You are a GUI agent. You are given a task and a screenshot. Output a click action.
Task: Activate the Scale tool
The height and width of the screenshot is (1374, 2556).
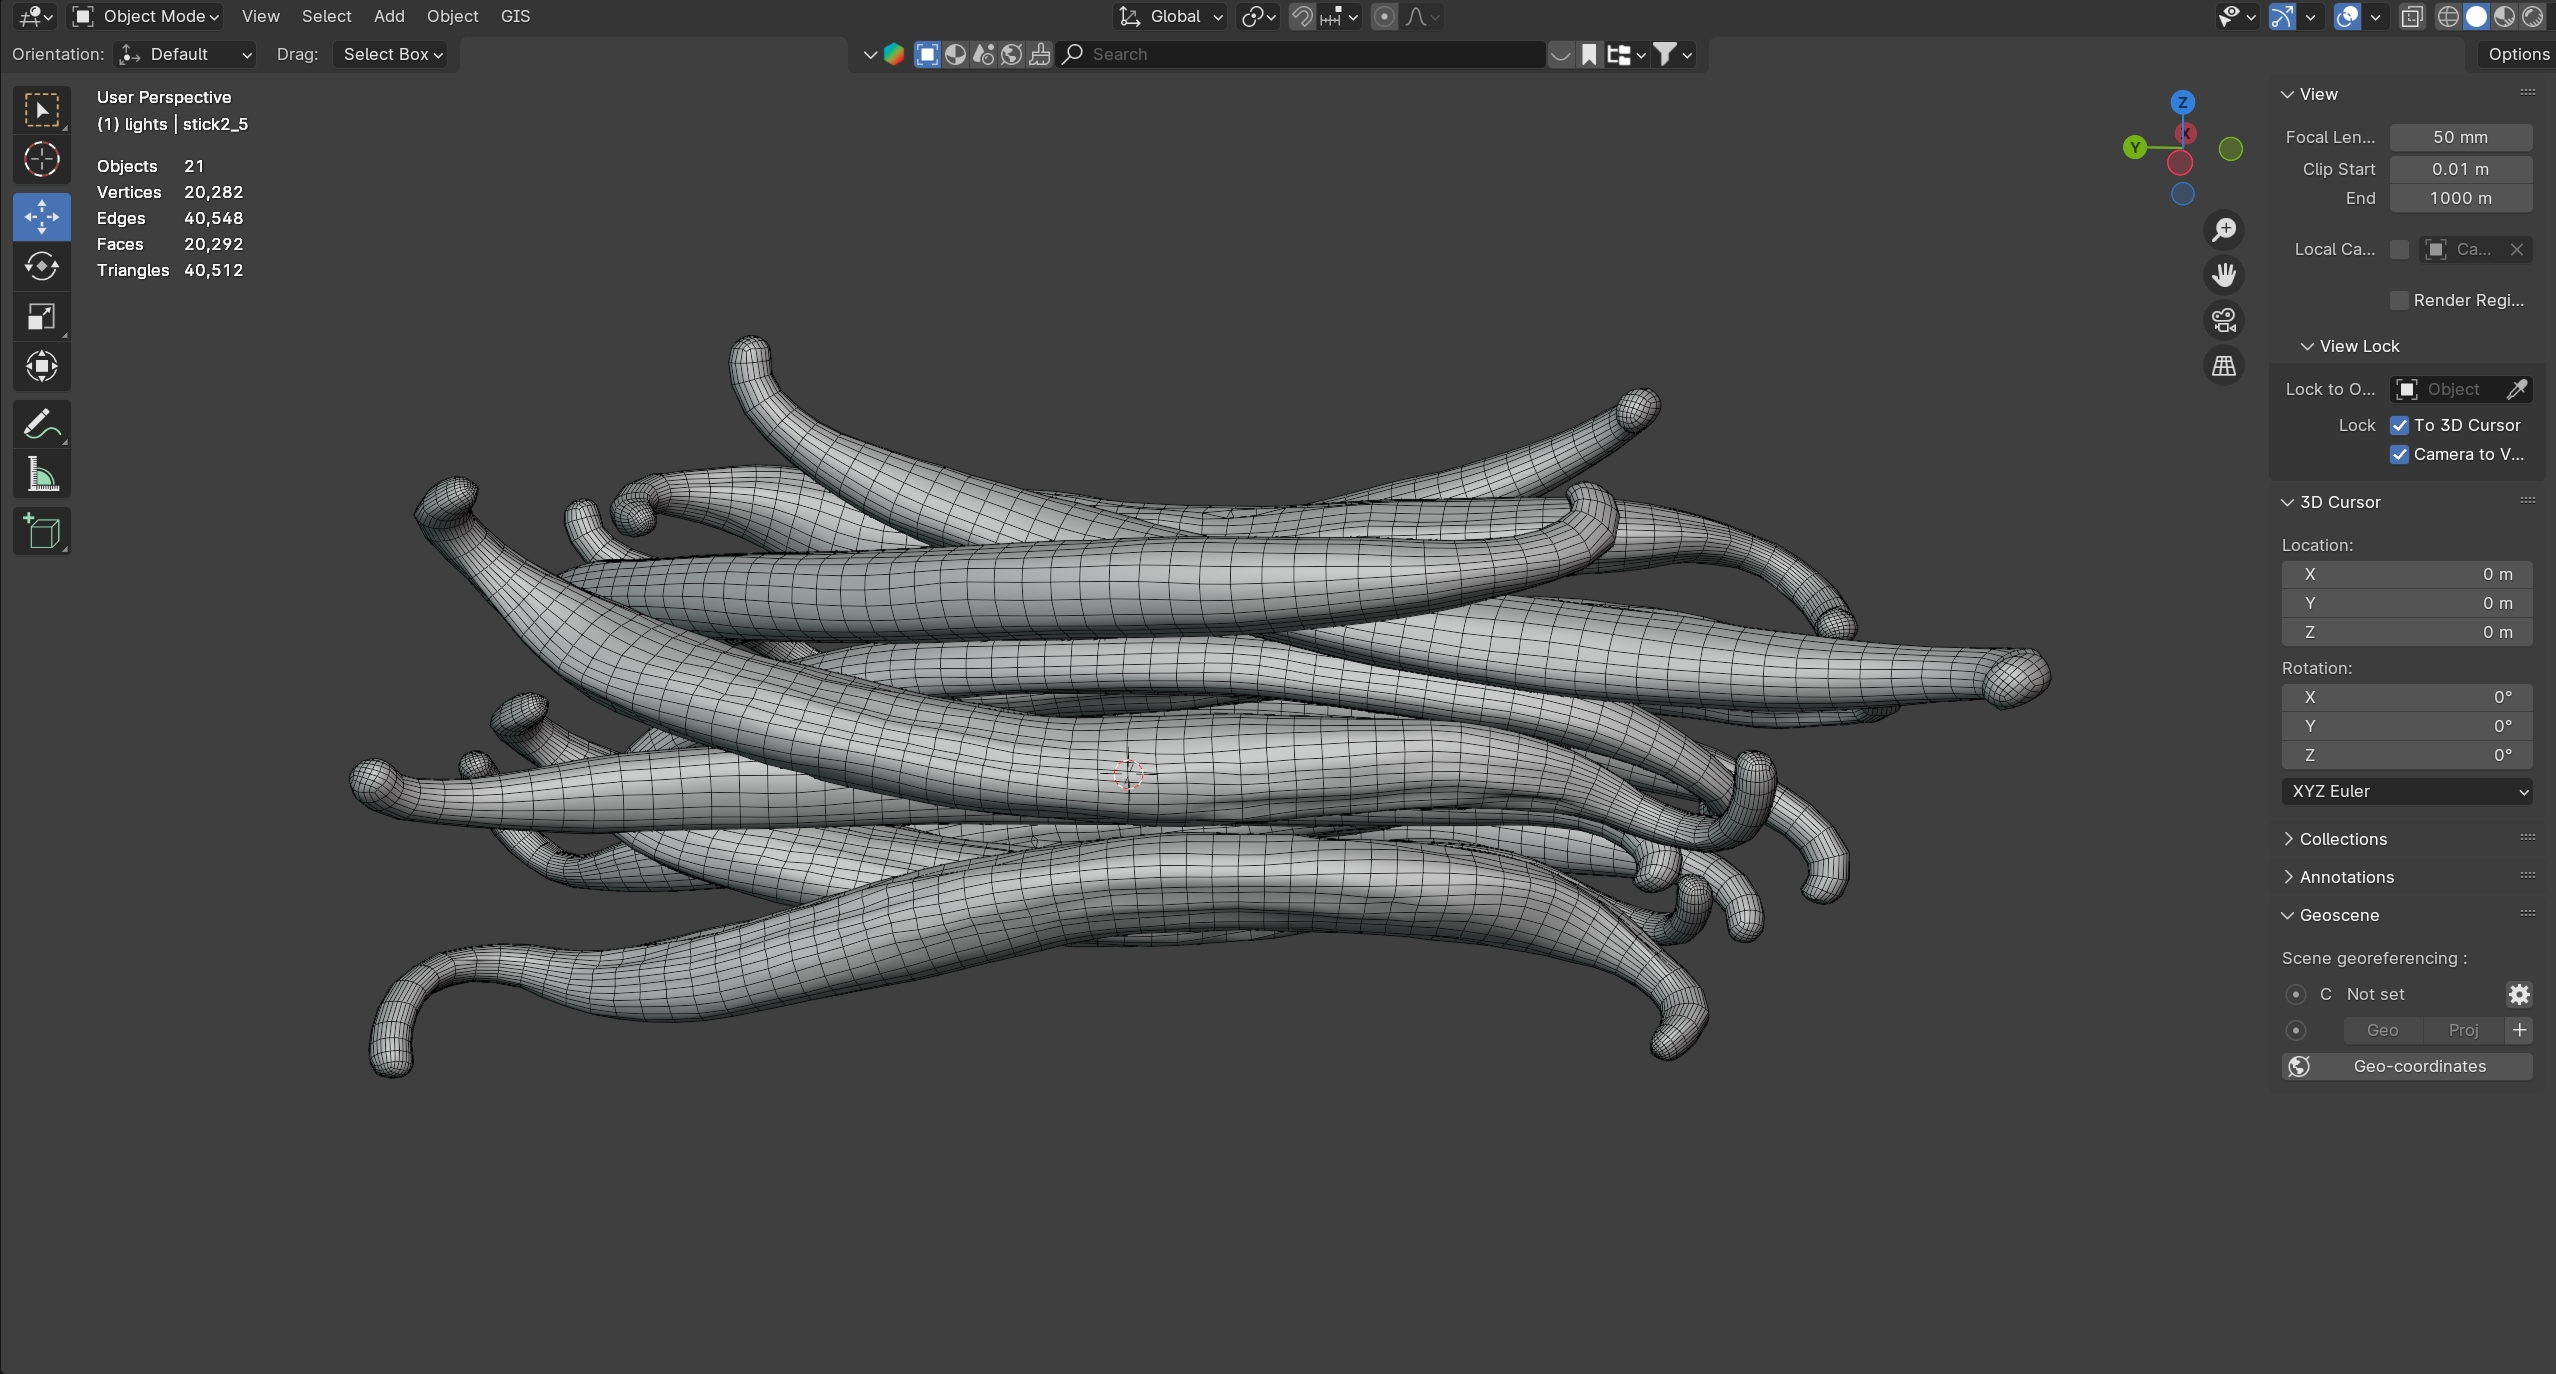point(42,317)
